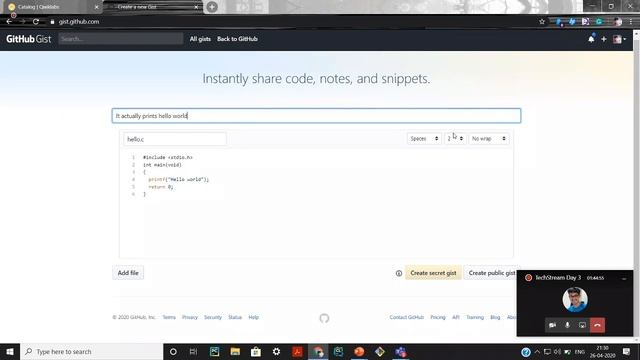Close the Create a new Gist tab
640x360 pixels.
[x=196, y=7]
